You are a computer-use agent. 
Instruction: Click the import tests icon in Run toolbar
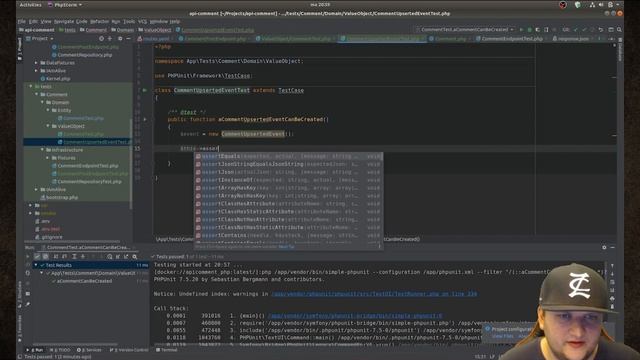pyautogui.click(x=118, y=257)
